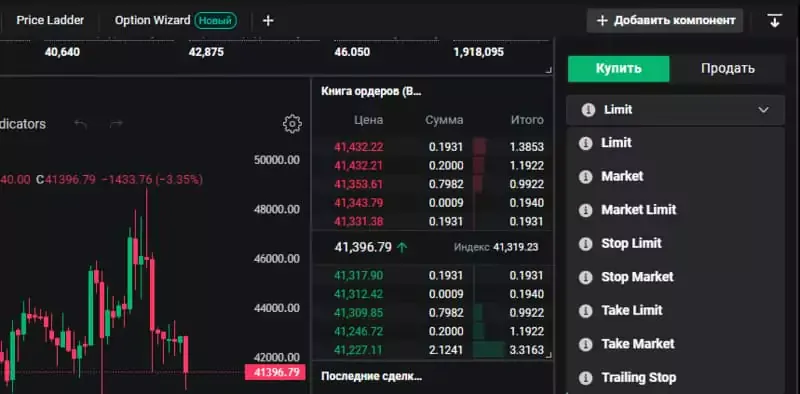Screen dimensions: 800x394
Task: Click green up arrow beside 41,396.79 price
Action: coord(402,248)
